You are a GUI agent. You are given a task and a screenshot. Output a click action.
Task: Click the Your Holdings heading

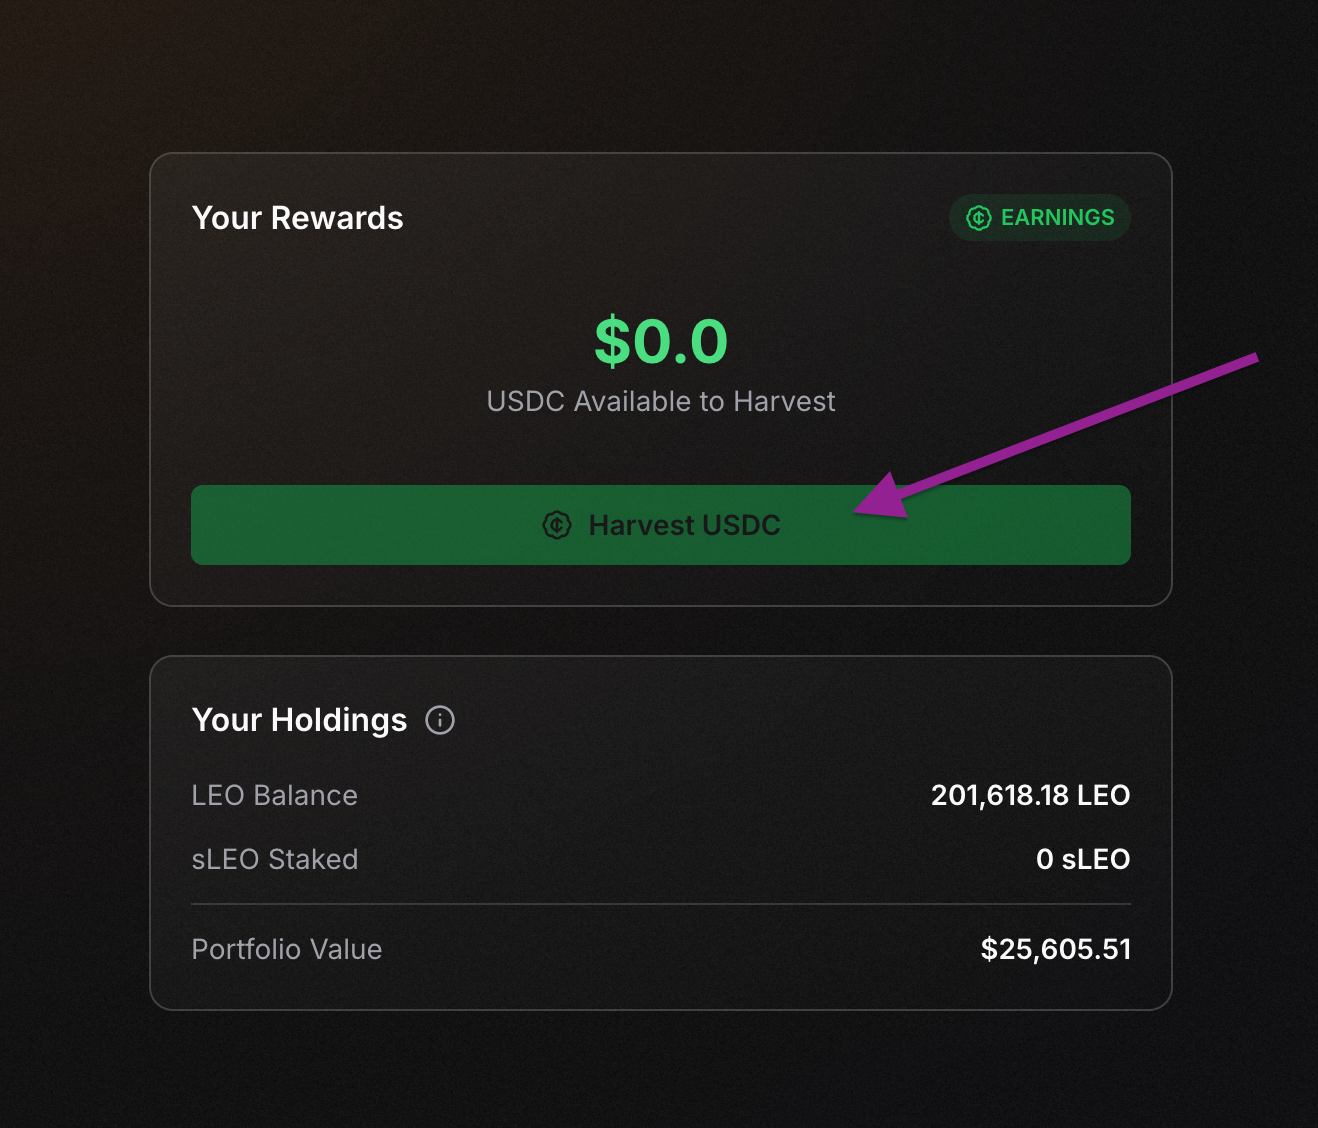(x=299, y=720)
